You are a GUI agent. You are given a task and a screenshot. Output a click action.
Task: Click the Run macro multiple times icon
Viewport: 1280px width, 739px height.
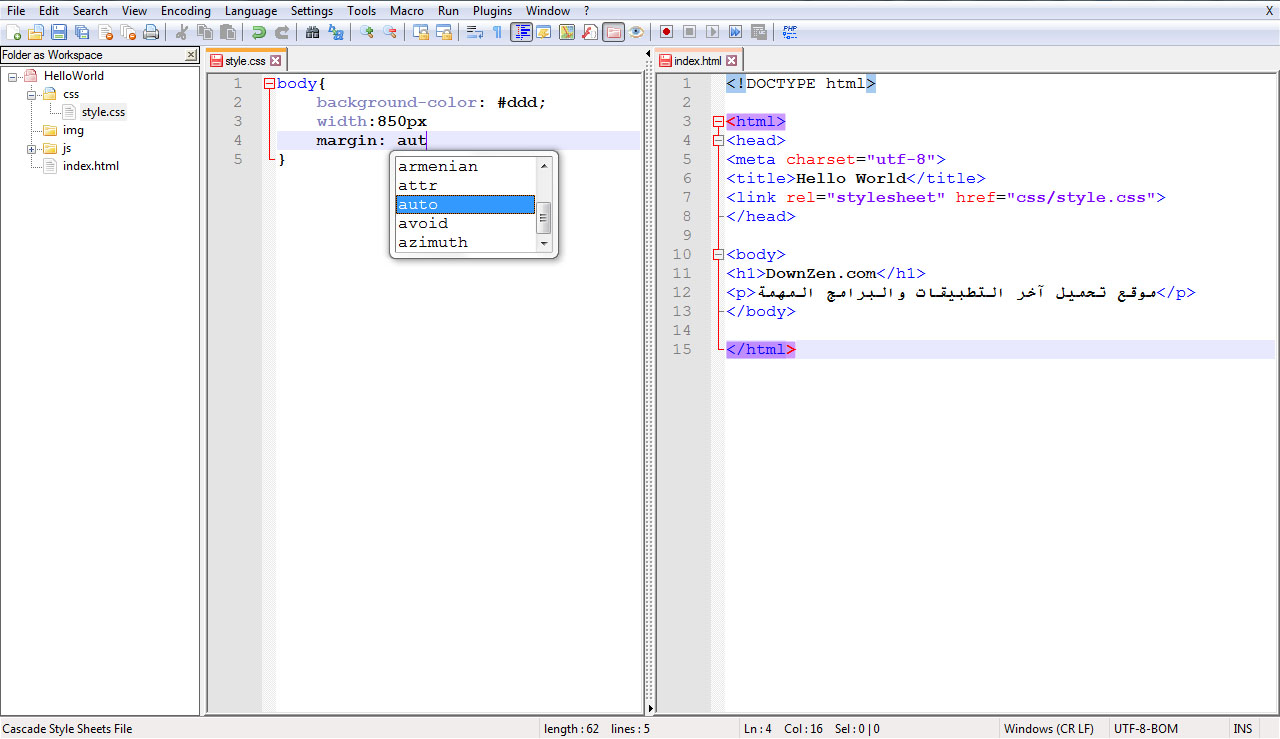coord(735,32)
